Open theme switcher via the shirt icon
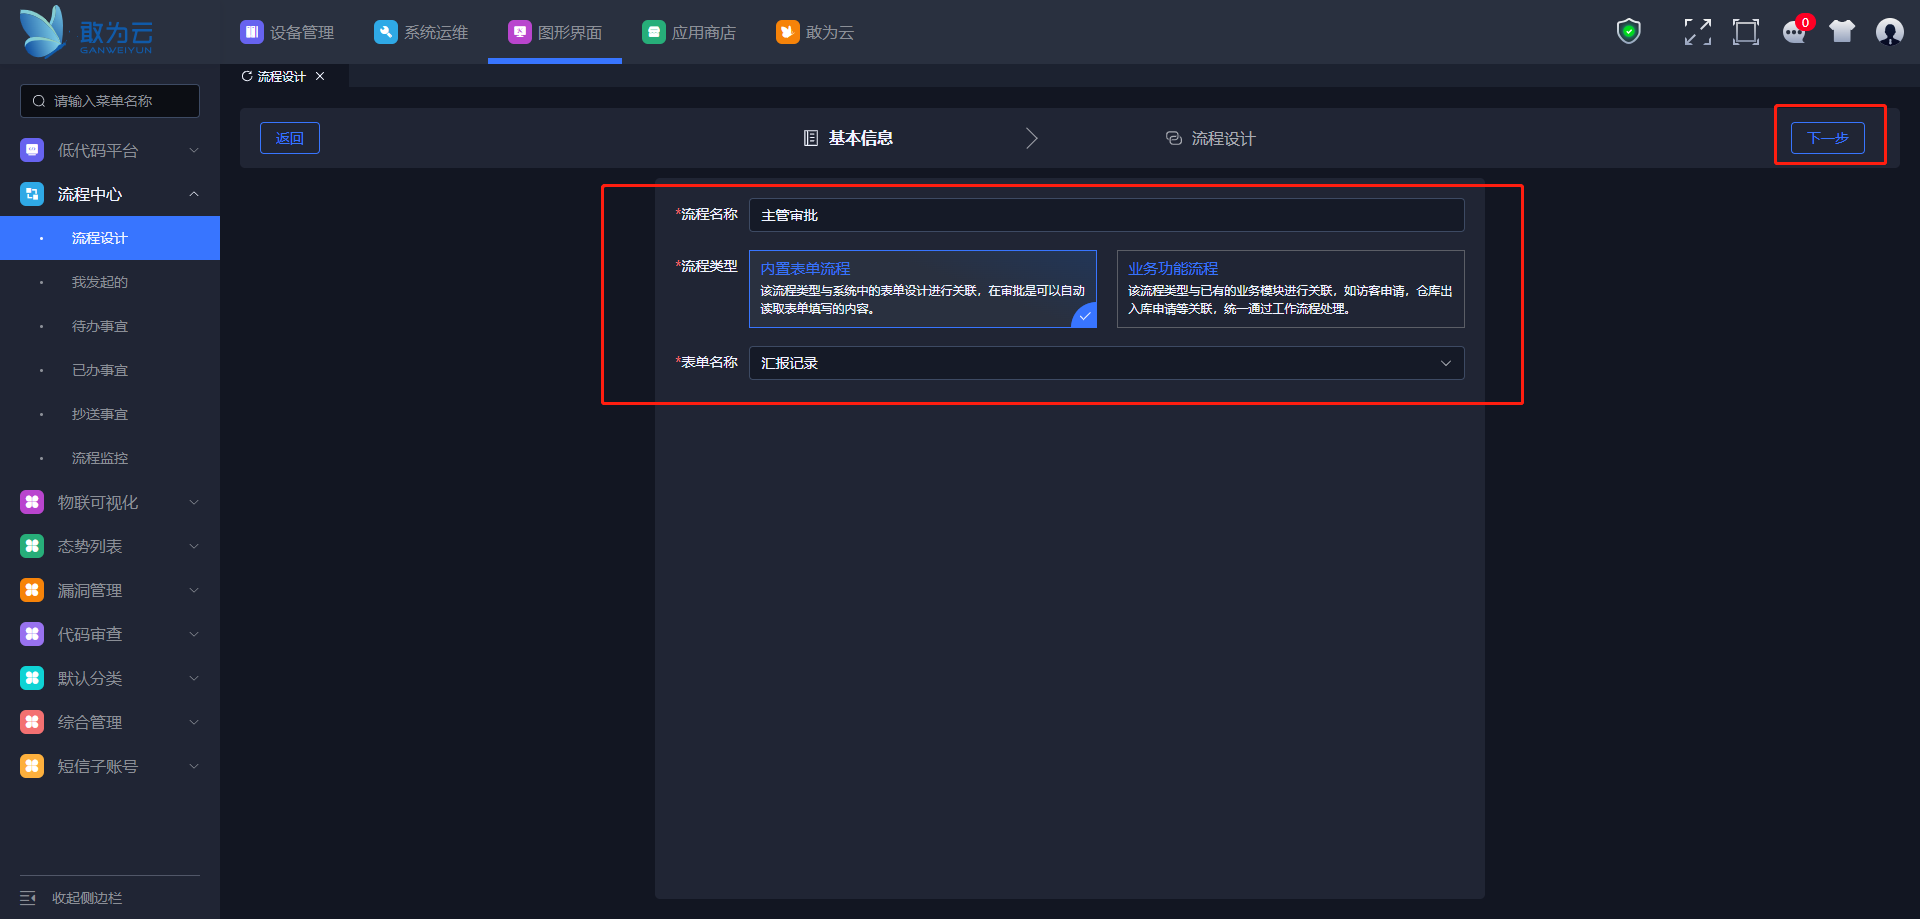The height and width of the screenshot is (919, 1920). click(x=1842, y=32)
